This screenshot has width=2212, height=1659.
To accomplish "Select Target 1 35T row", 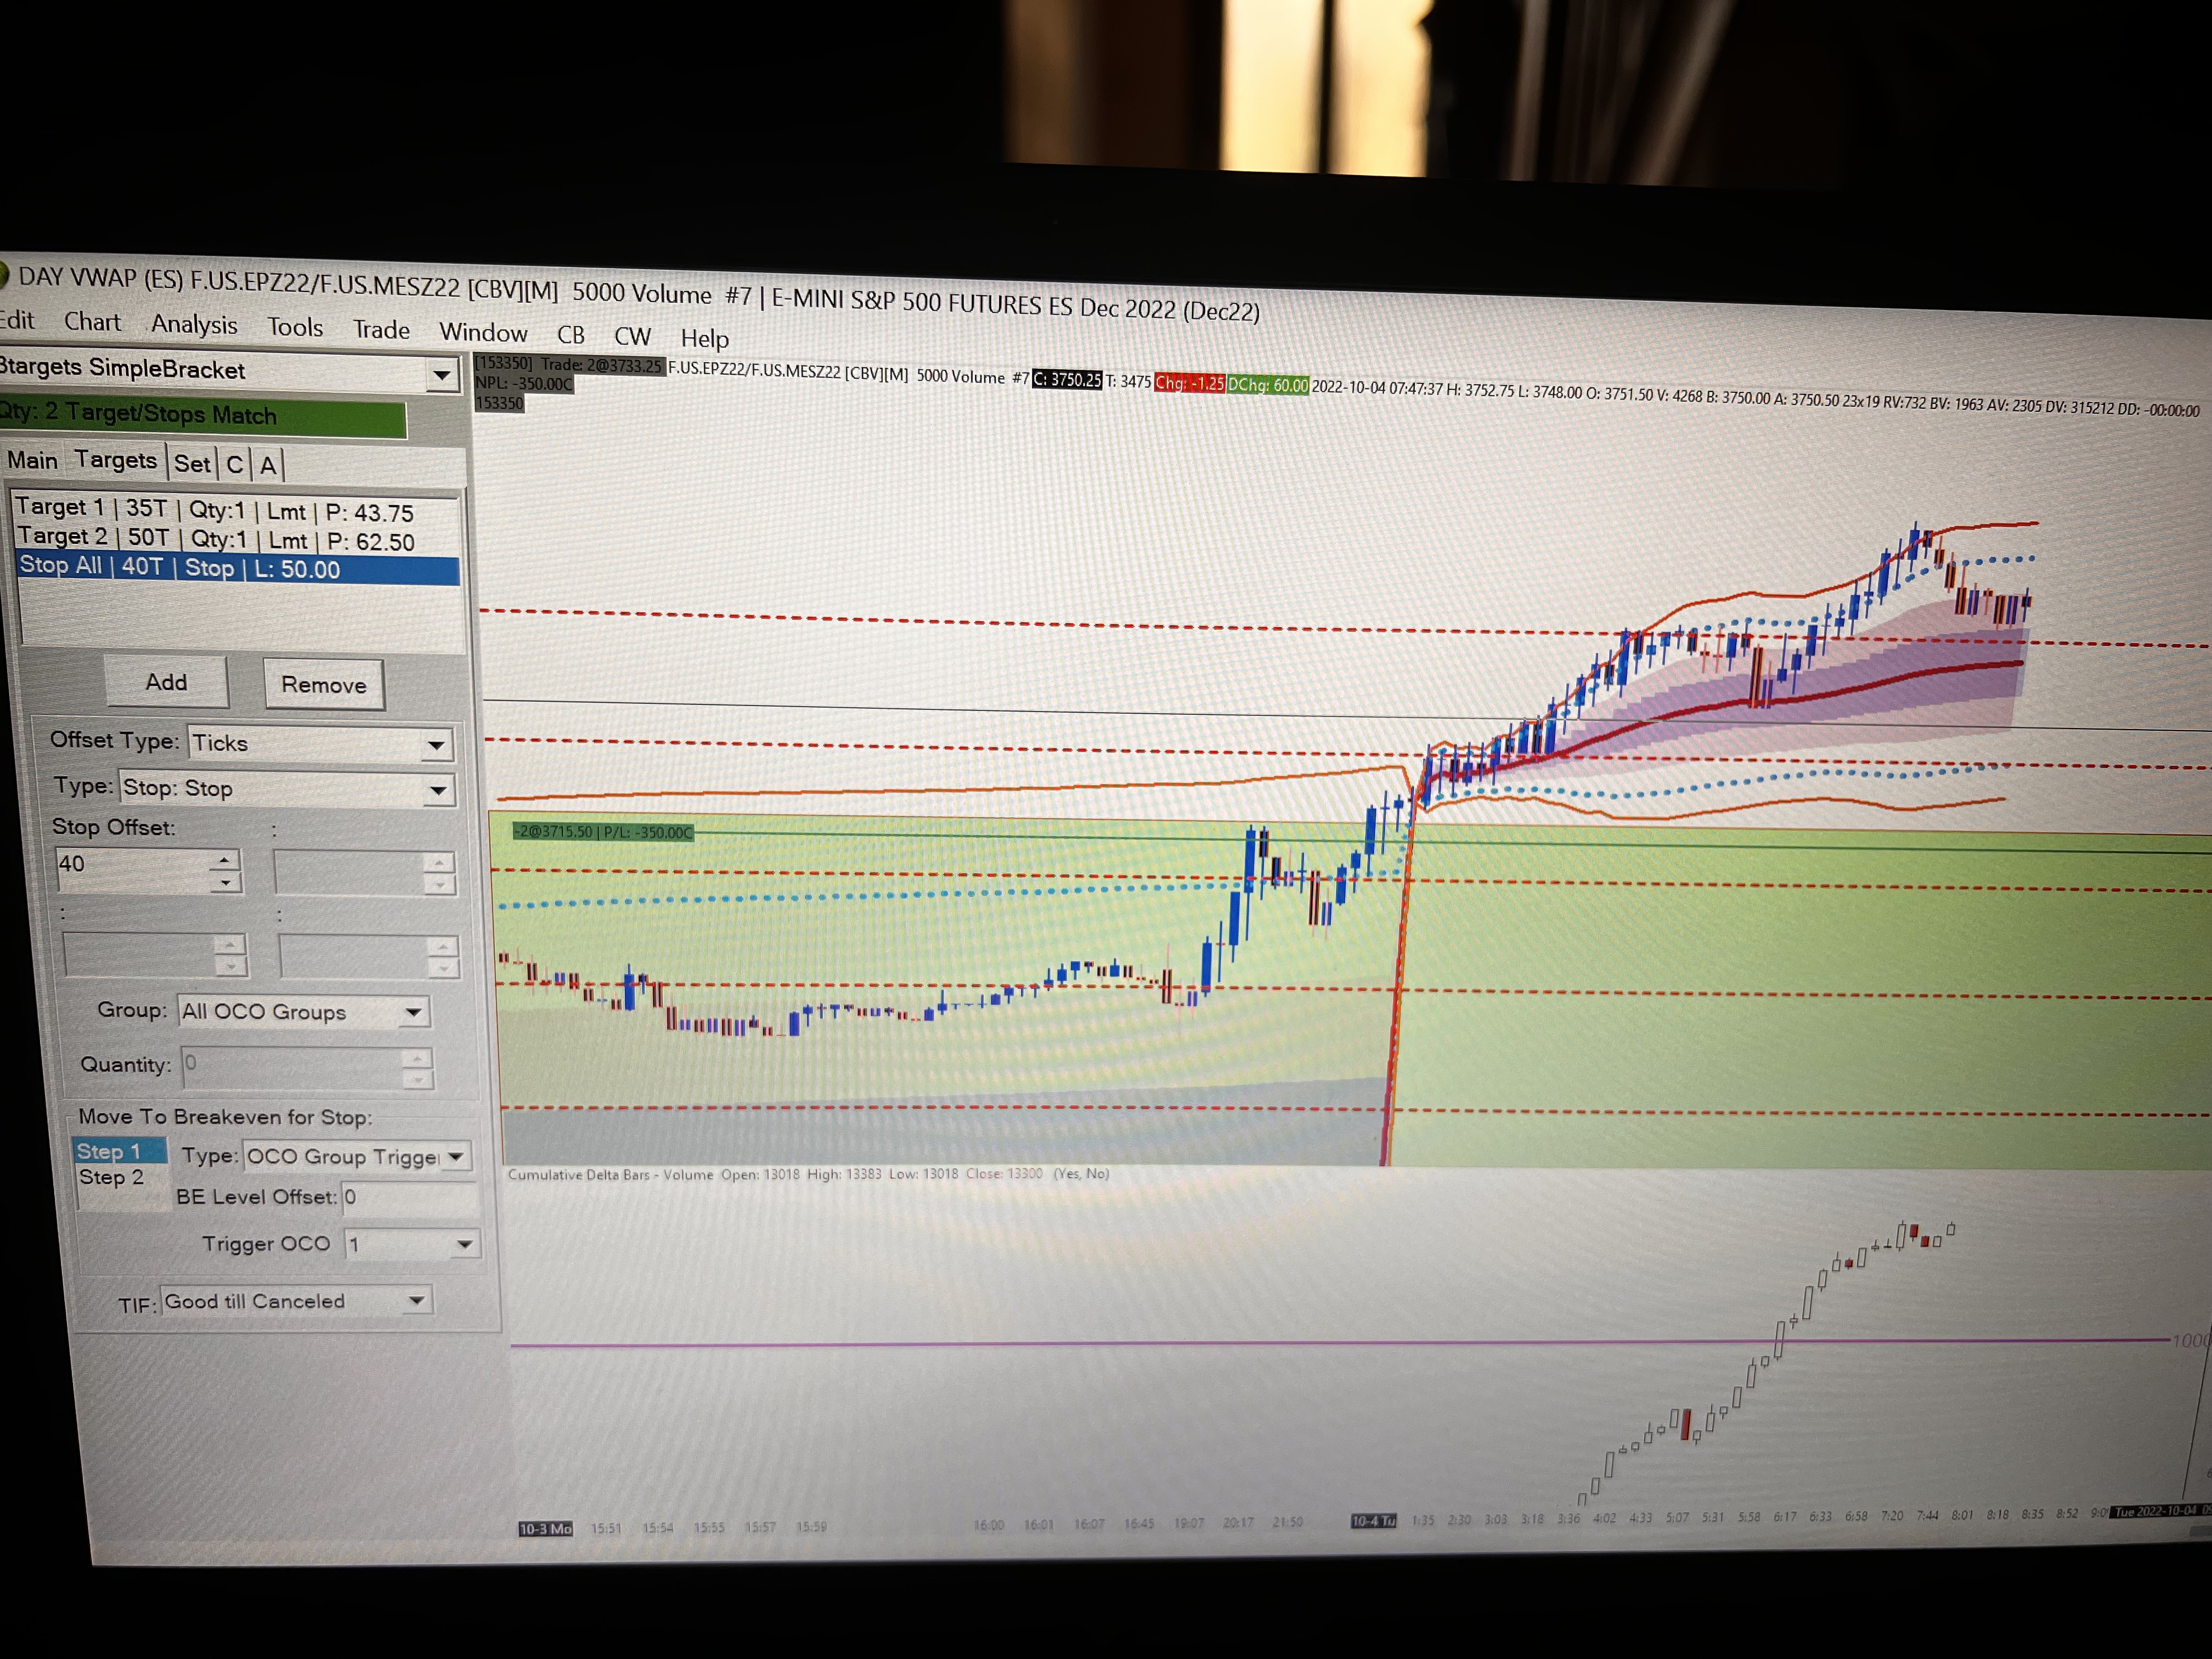I will [x=214, y=511].
